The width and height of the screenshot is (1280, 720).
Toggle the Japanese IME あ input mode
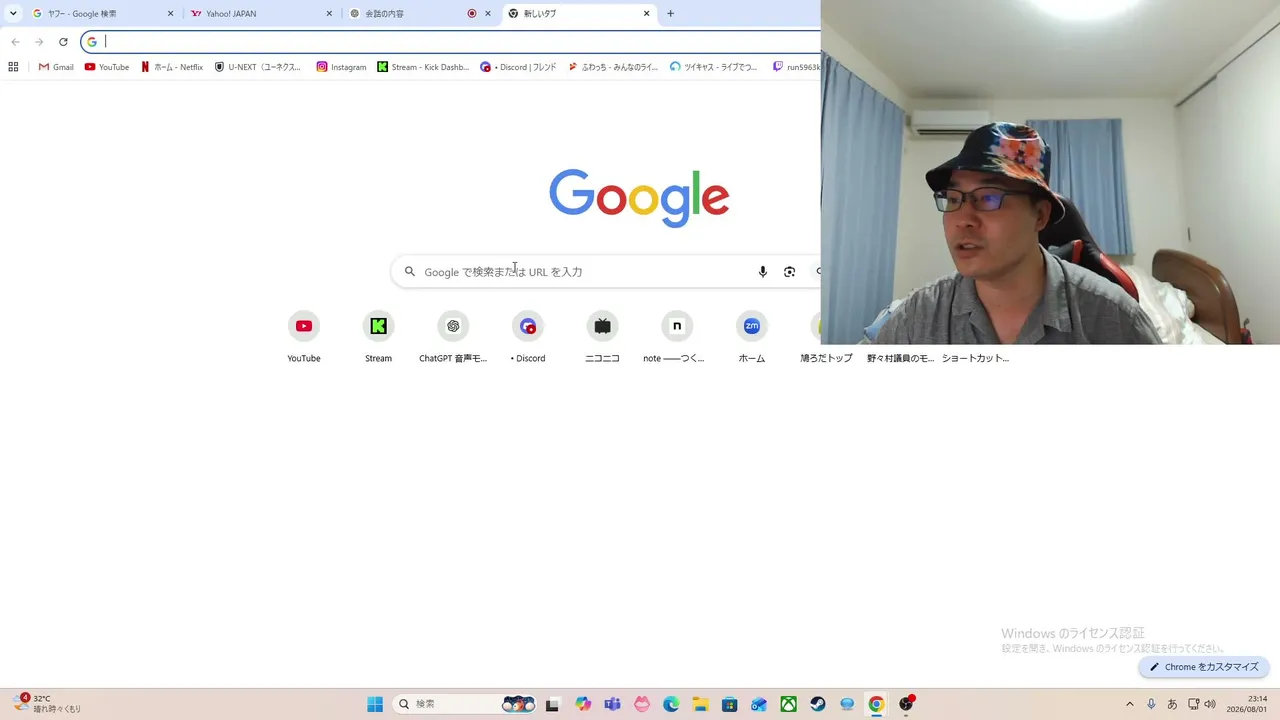pyautogui.click(x=1172, y=704)
